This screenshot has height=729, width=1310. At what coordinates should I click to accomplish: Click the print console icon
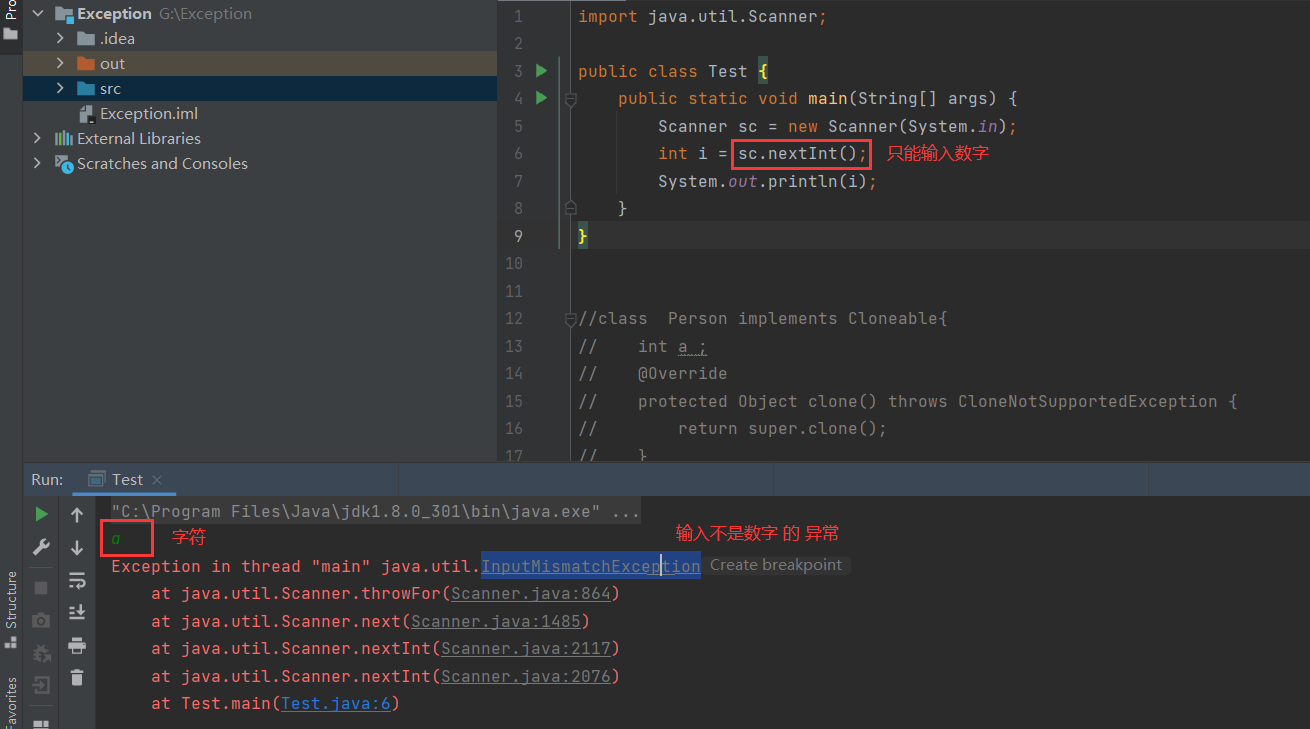pyautogui.click(x=77, y=645)
